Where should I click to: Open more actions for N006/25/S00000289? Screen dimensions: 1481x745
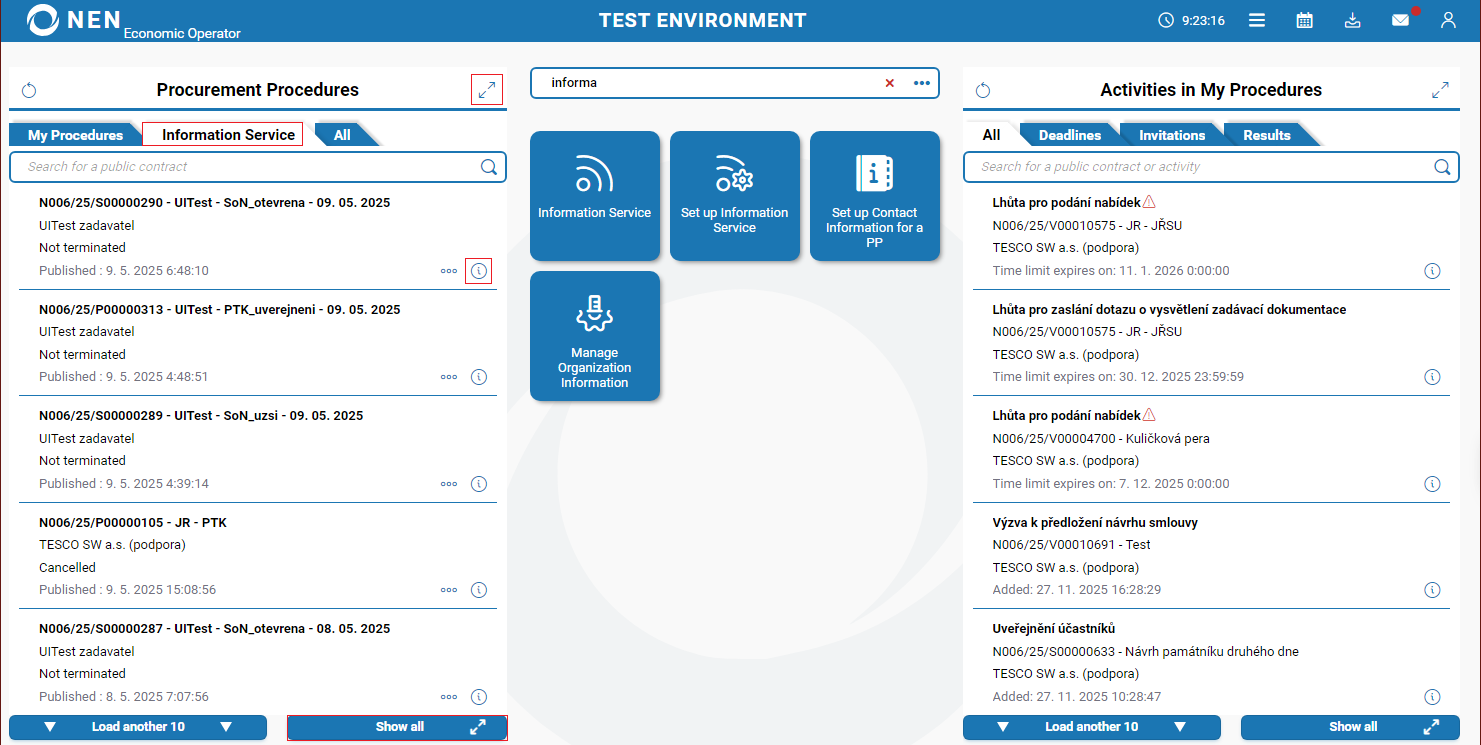[449, 484]
